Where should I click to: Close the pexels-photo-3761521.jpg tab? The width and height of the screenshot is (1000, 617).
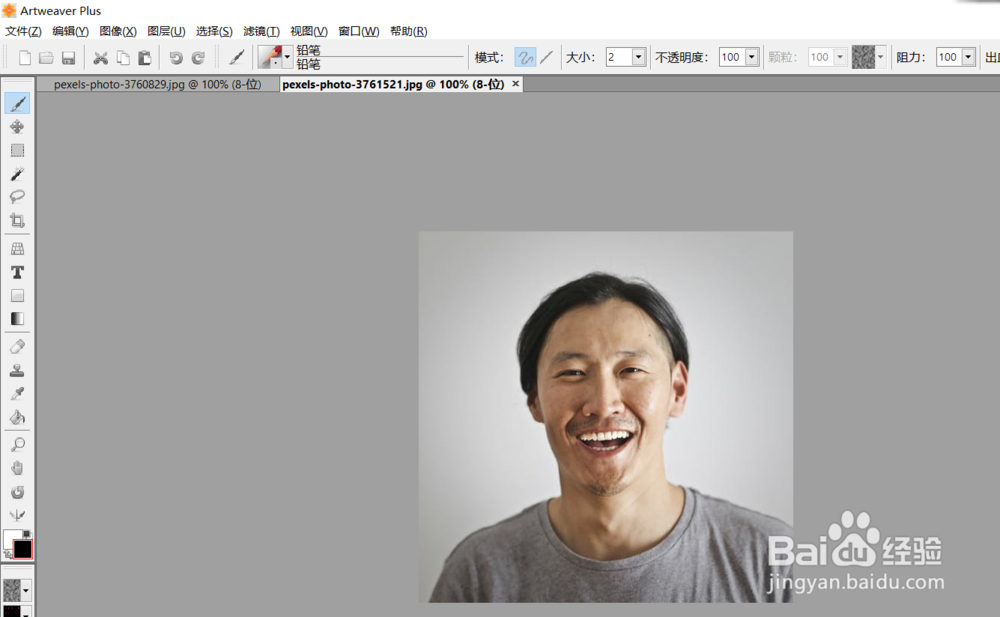click(515, 84)
